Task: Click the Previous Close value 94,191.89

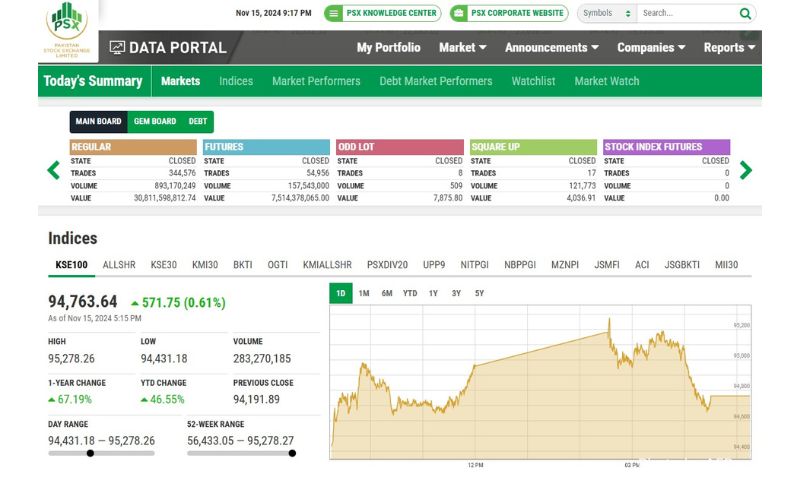Action: point(257,399)
